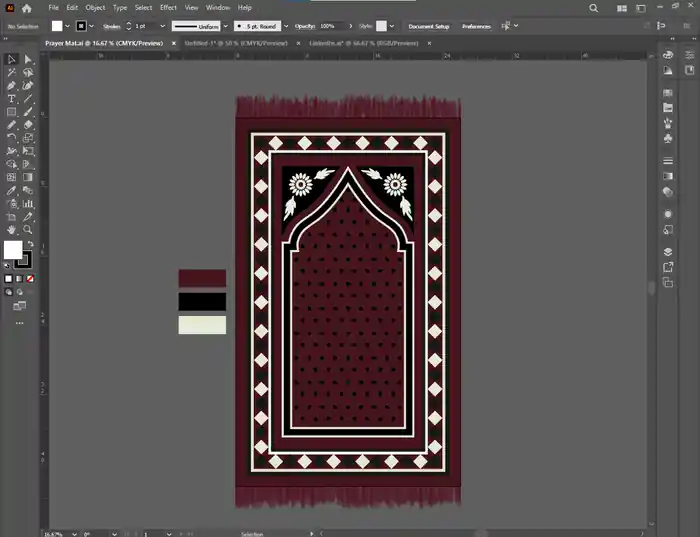Select the Direct Selection tool
Screen dimensions: 700x537
click(28, 59)
